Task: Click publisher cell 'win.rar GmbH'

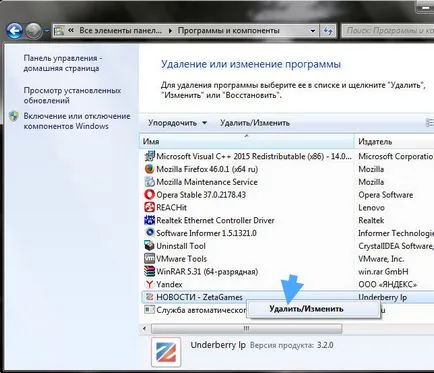Action: click(383, 272)
